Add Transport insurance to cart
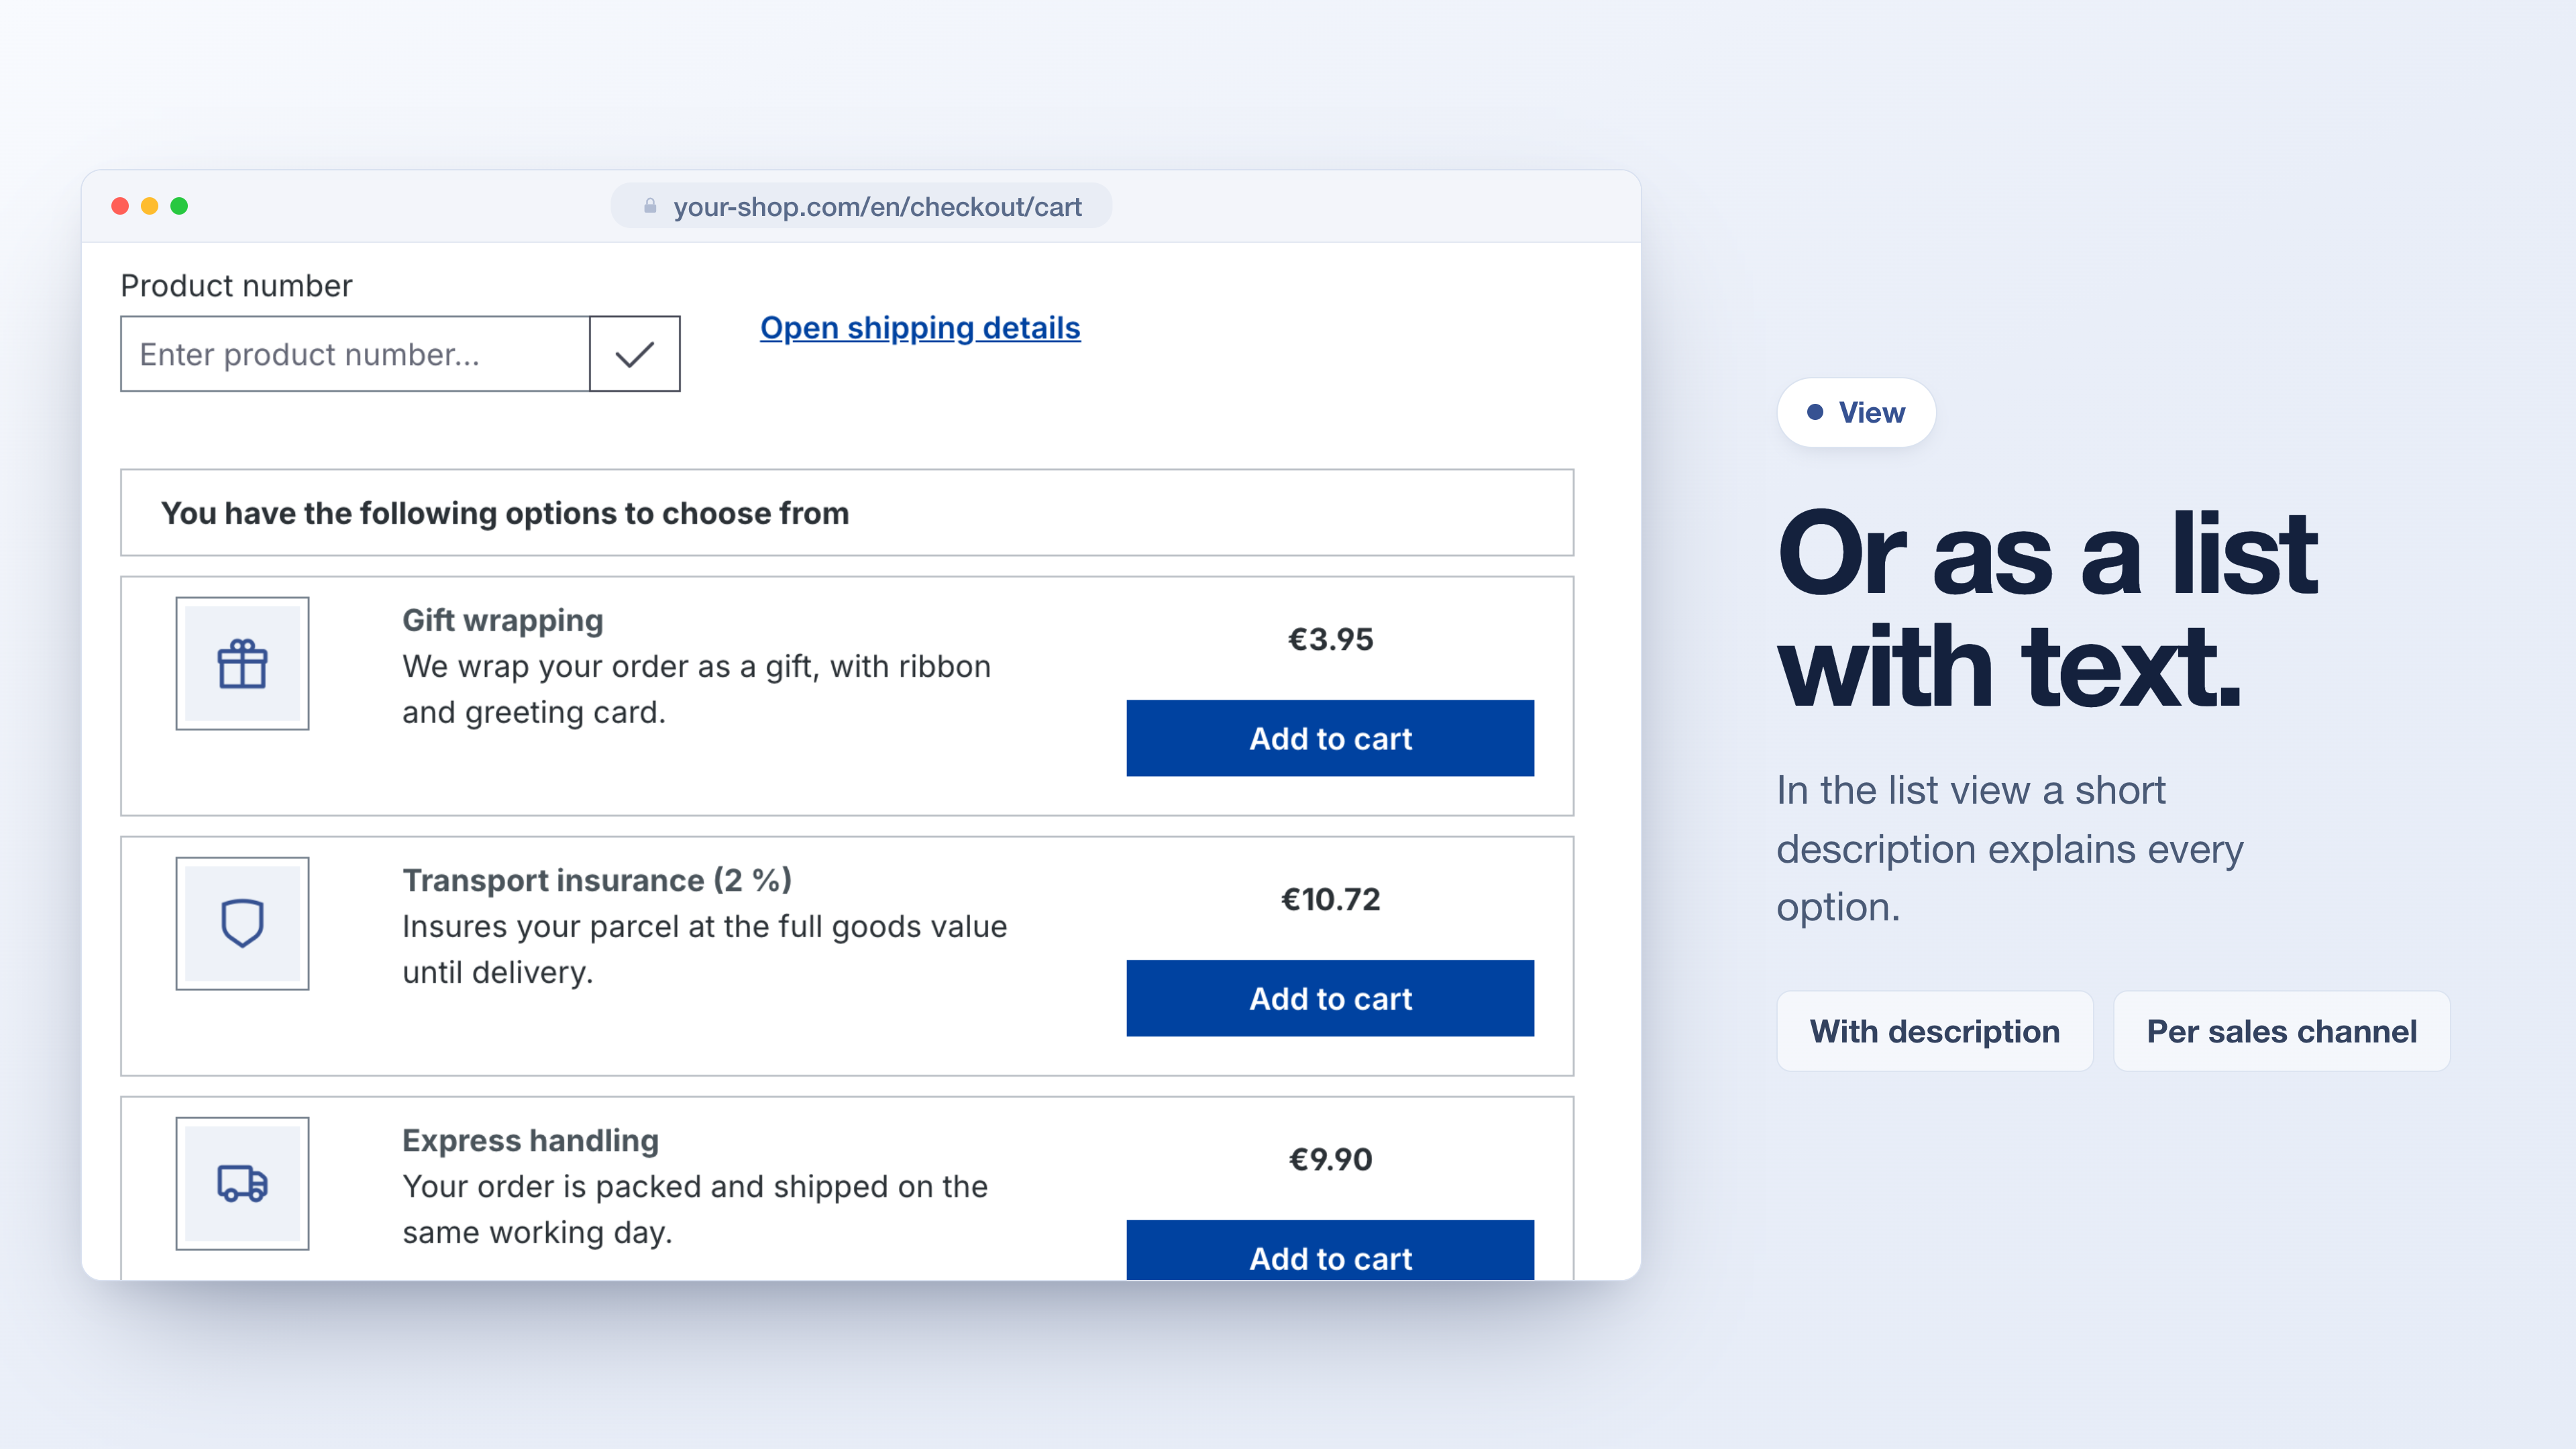This screenshot has width=2576, height=1449. [x=1330, y=998]
